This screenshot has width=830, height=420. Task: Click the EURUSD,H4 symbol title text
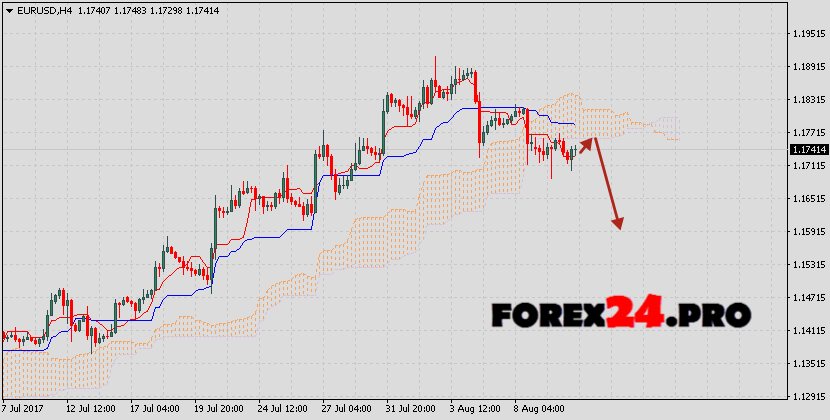[x=42, y=9]
